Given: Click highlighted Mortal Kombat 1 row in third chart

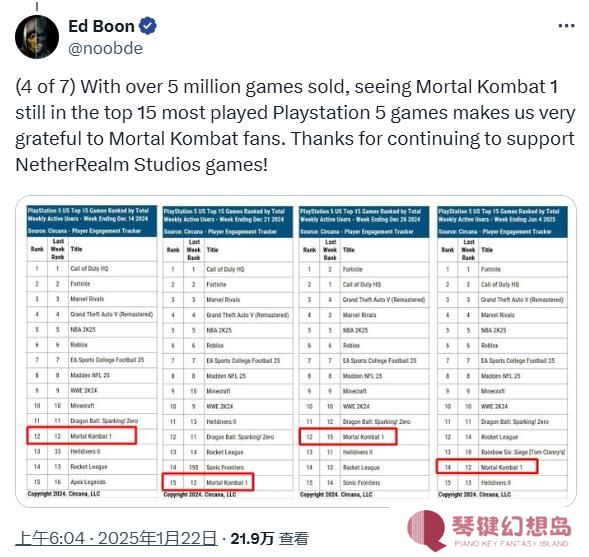Looking at the screenshot, I should 348,437.
